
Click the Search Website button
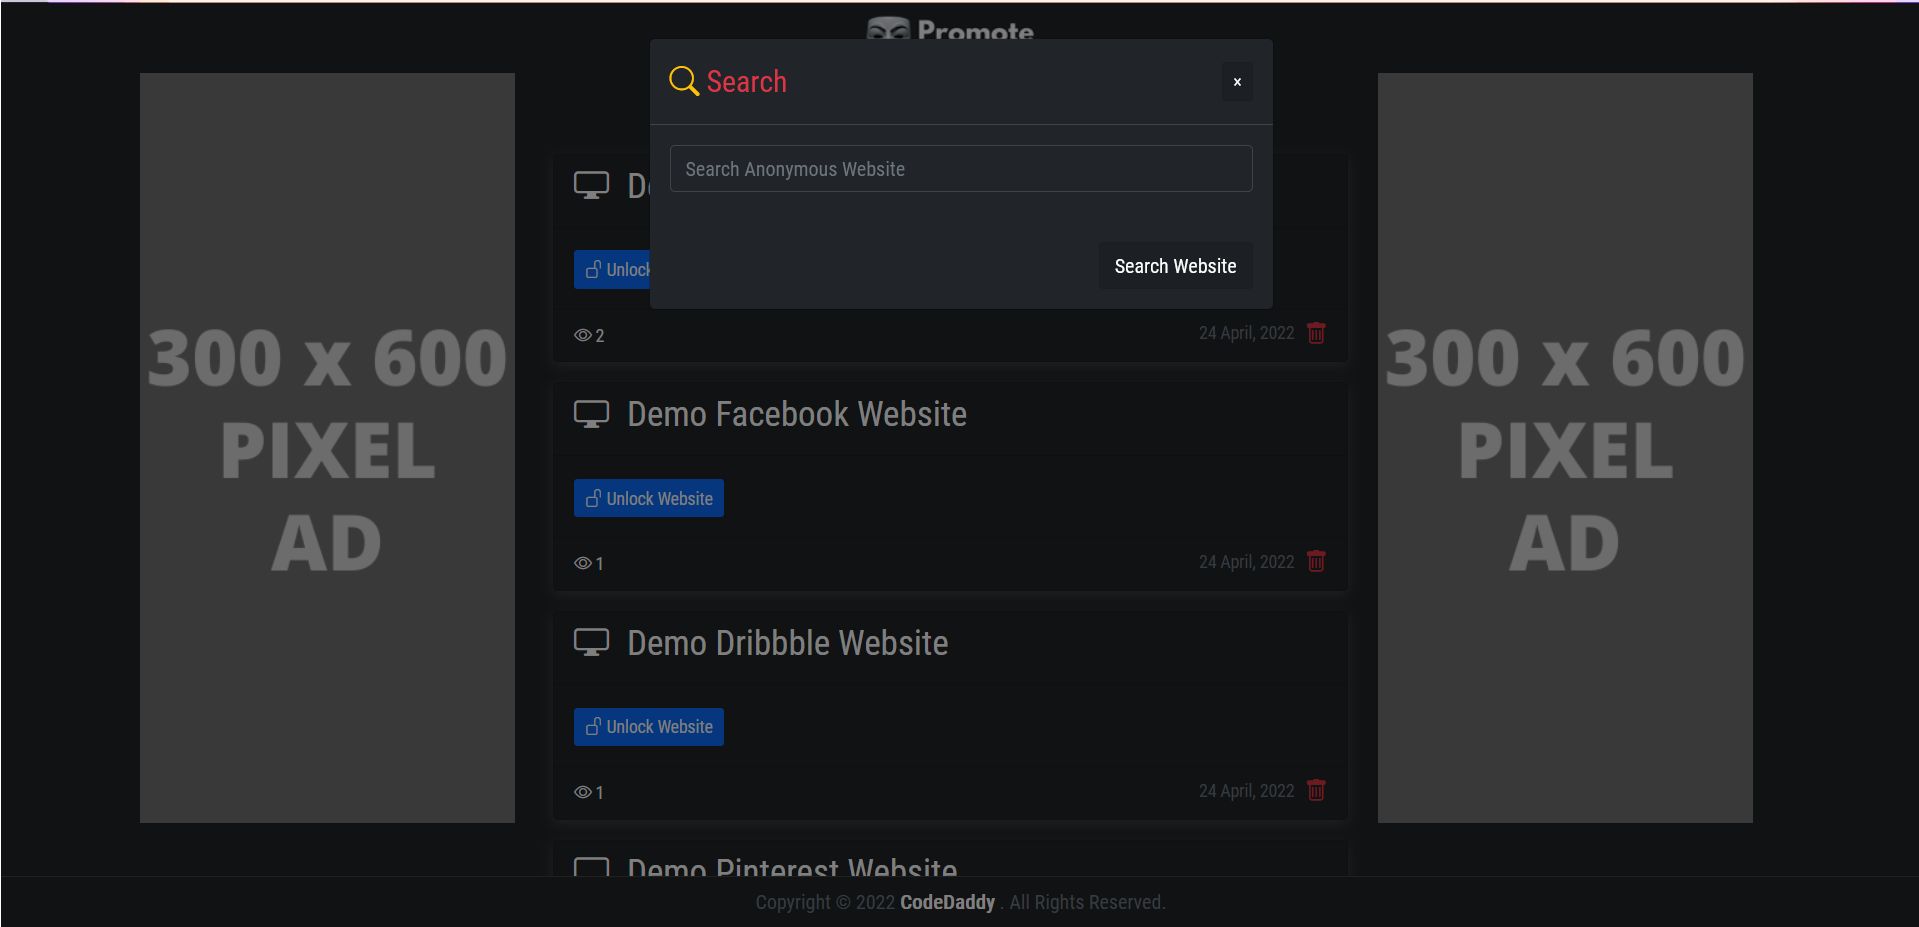pos(1175,266)
